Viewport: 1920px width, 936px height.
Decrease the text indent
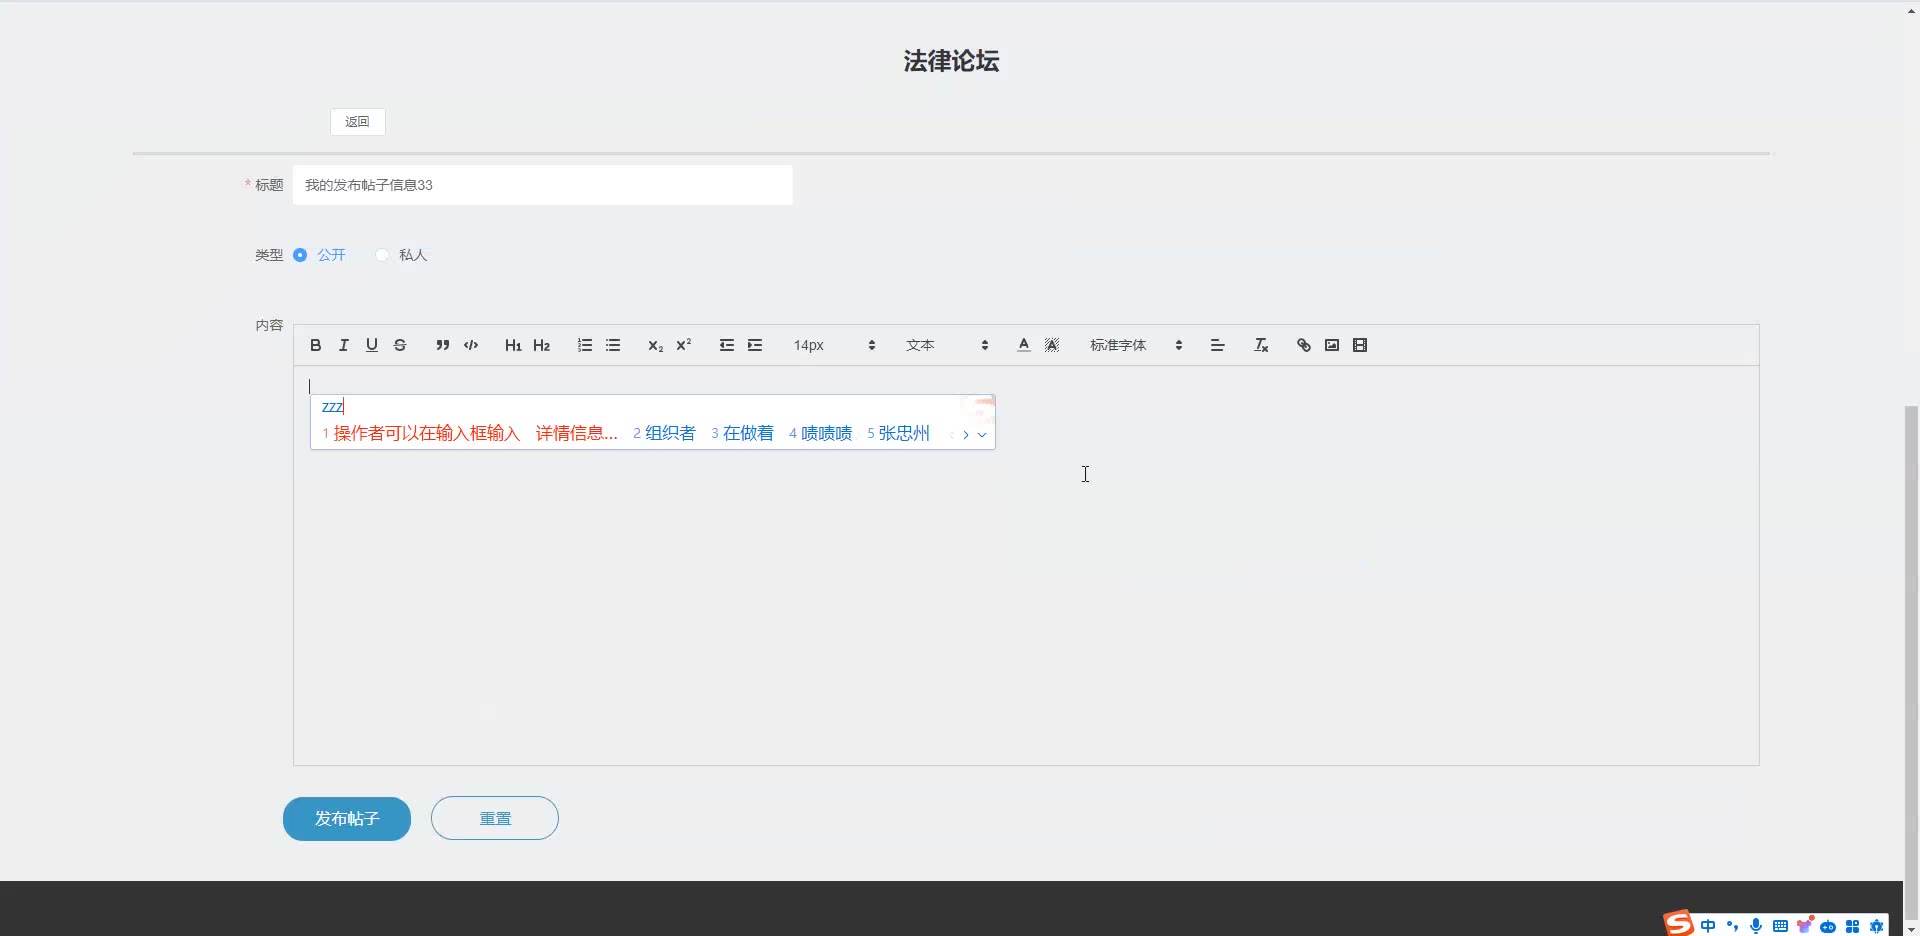[x=727, y=345]
